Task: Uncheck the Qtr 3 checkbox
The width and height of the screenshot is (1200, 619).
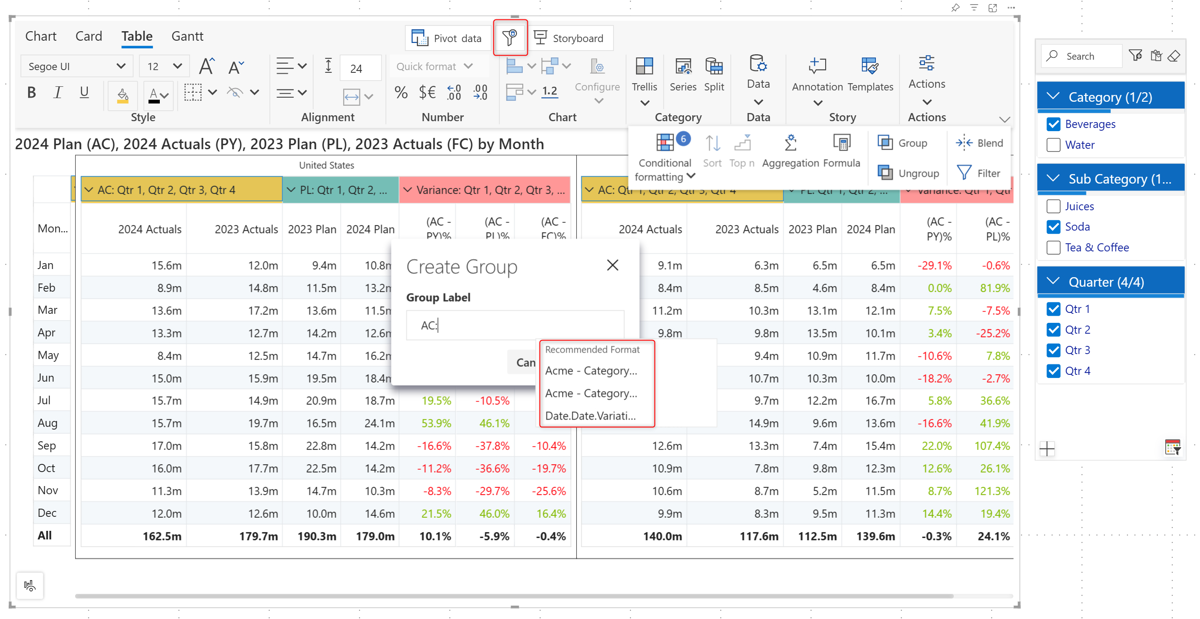Action: [x=1053, y=350]
